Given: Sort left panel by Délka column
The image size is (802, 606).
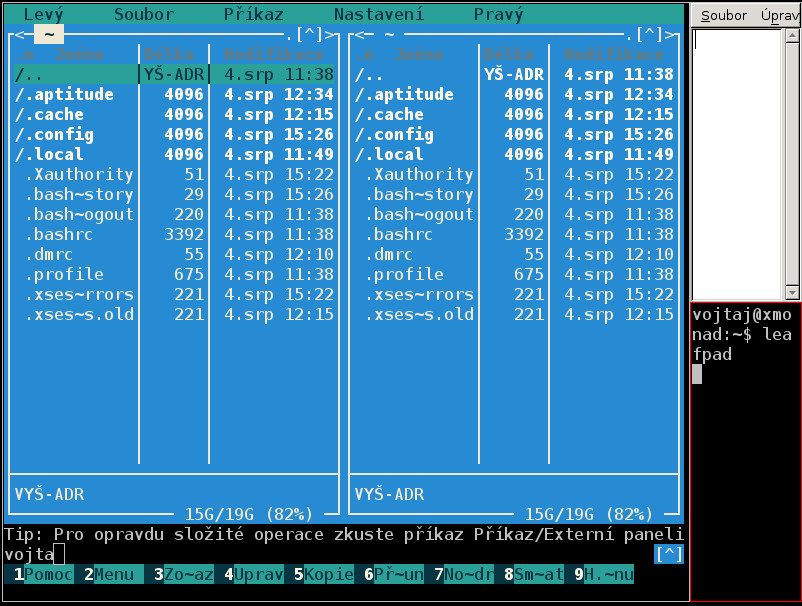Looking at the screenshot, I should coord(169,54).
